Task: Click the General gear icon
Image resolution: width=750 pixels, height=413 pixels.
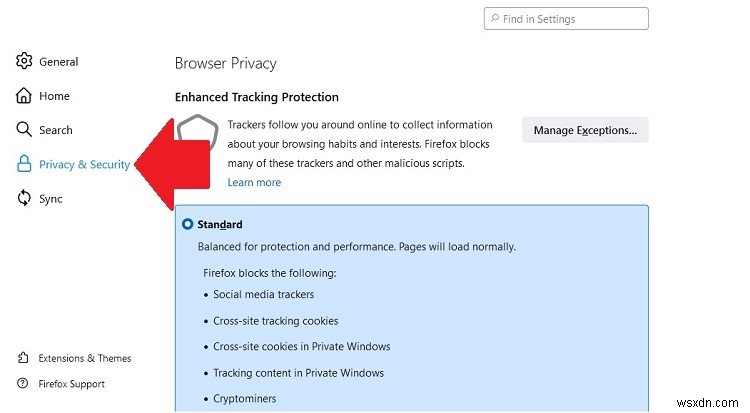Action: tap(24, 61)
